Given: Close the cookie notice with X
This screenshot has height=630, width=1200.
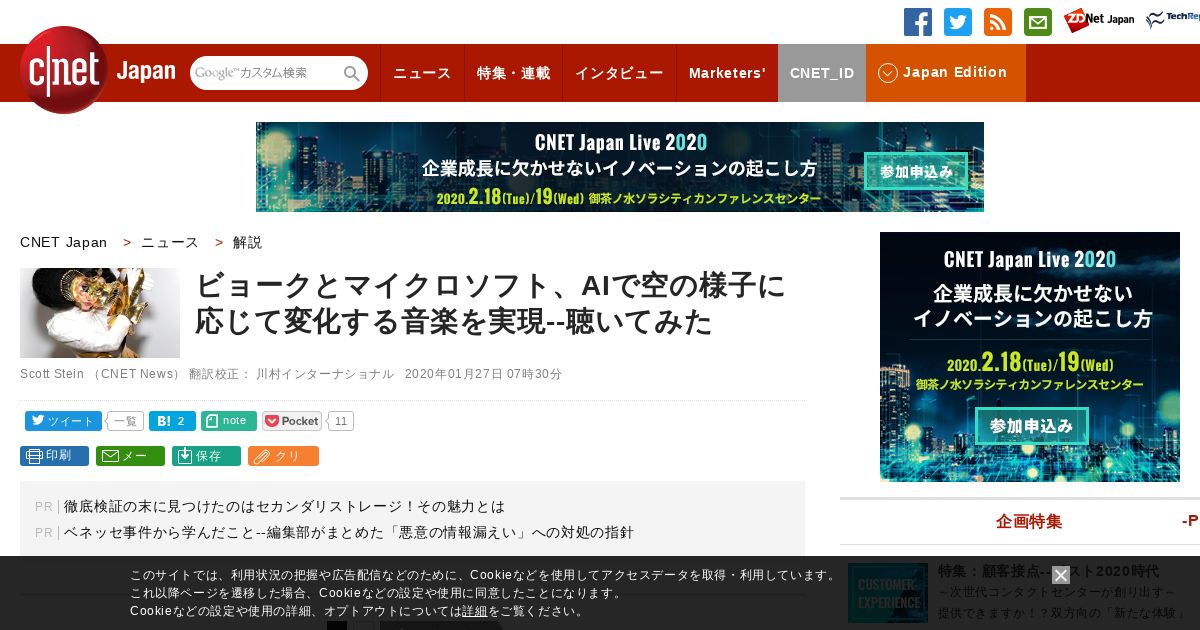Looking at the screenshot, I should click(x=1061, y=575).
